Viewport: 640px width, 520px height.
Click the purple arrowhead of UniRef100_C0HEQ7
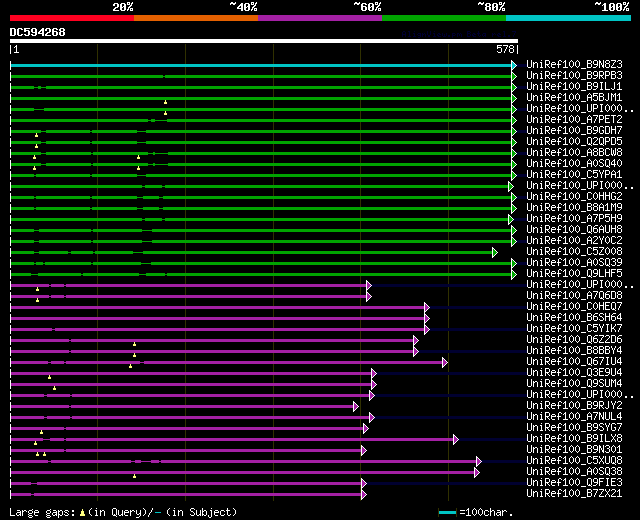click(427, 307)
